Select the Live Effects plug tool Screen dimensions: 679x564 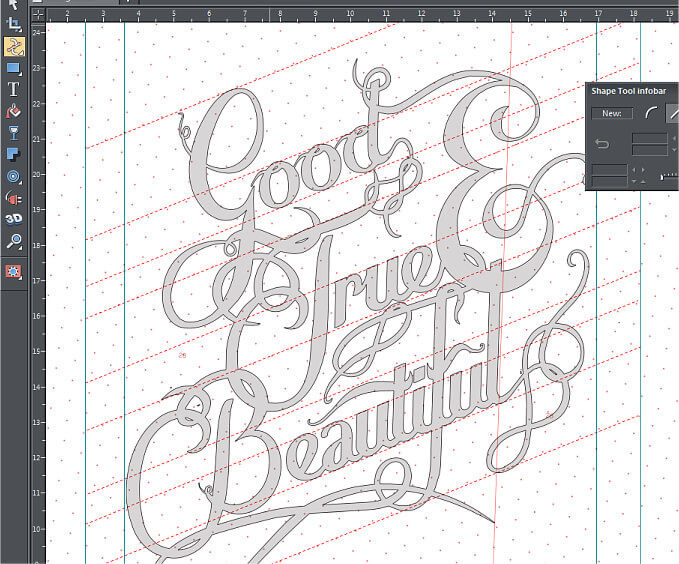(x=14, y=199)
